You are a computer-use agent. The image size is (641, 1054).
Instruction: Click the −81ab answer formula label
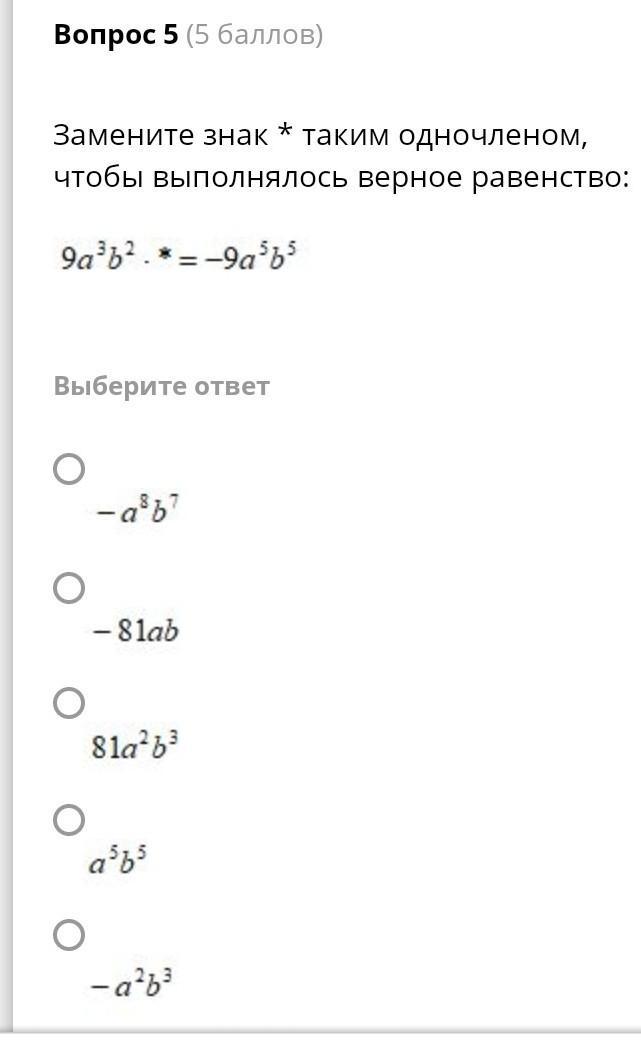[136, 631]
